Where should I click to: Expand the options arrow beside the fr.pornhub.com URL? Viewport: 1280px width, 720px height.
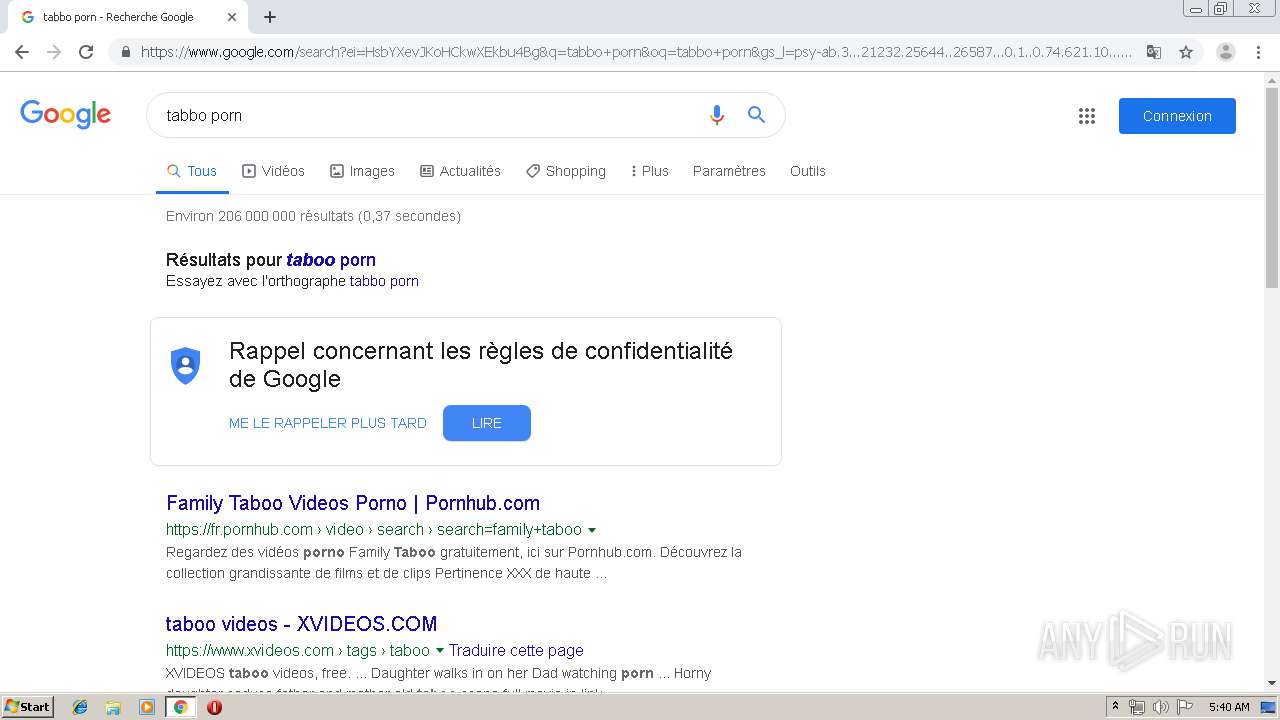pyautogui.click(x=592, y=530)
